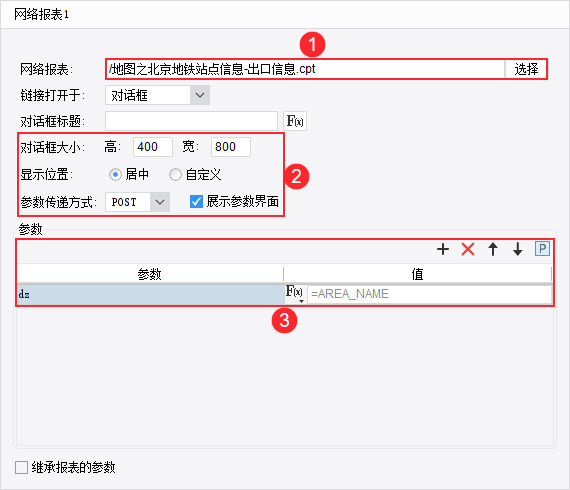The image size is (570, 490).
Task: Open the formula editor for dialog title
Action: click(295, 121)
